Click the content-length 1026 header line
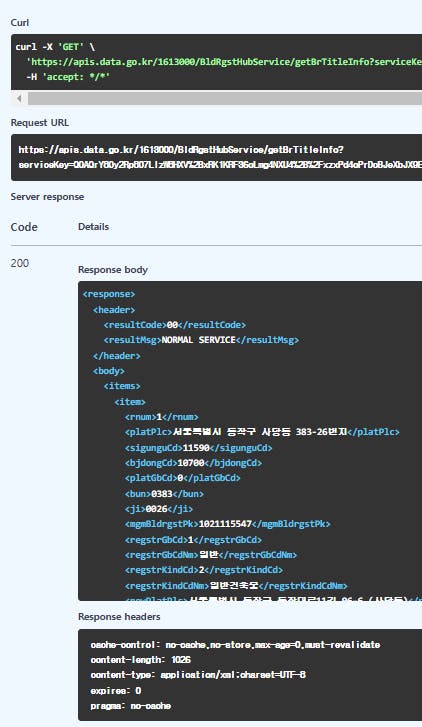The image size is (422, 727). [141, 660]
